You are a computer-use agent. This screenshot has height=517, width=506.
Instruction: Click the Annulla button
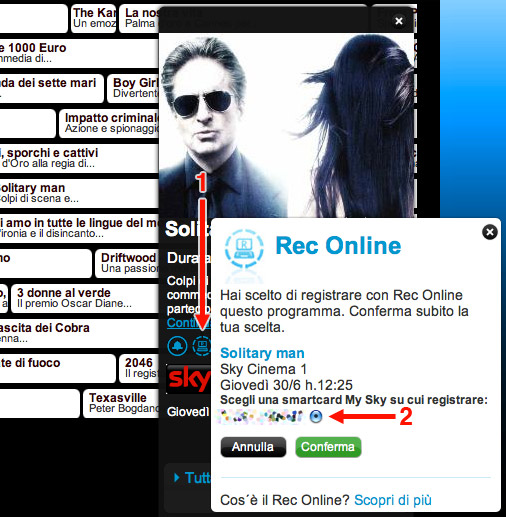(253, 447)
